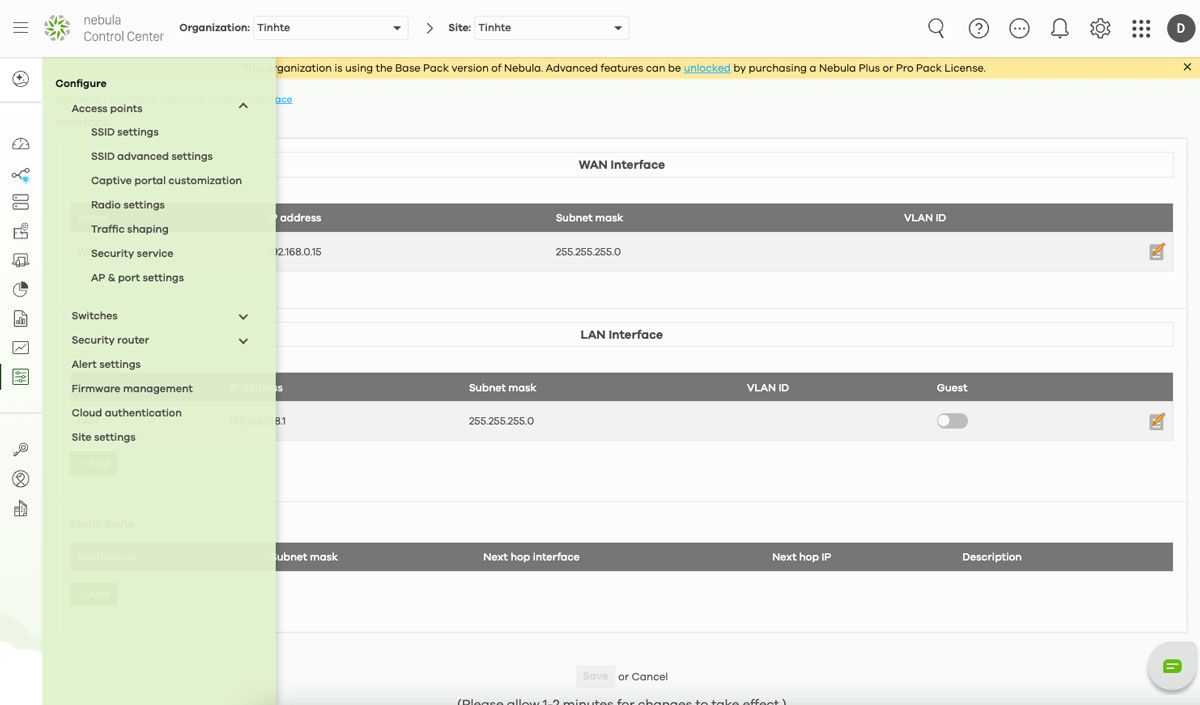Screen dimensions: 1200x705
Task: Open Cloud authentication
Action: (x=127, y=413)
